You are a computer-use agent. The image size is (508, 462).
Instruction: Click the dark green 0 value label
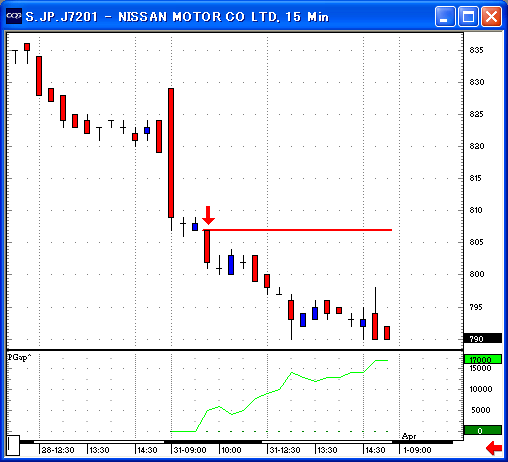(x=483, y=430)
